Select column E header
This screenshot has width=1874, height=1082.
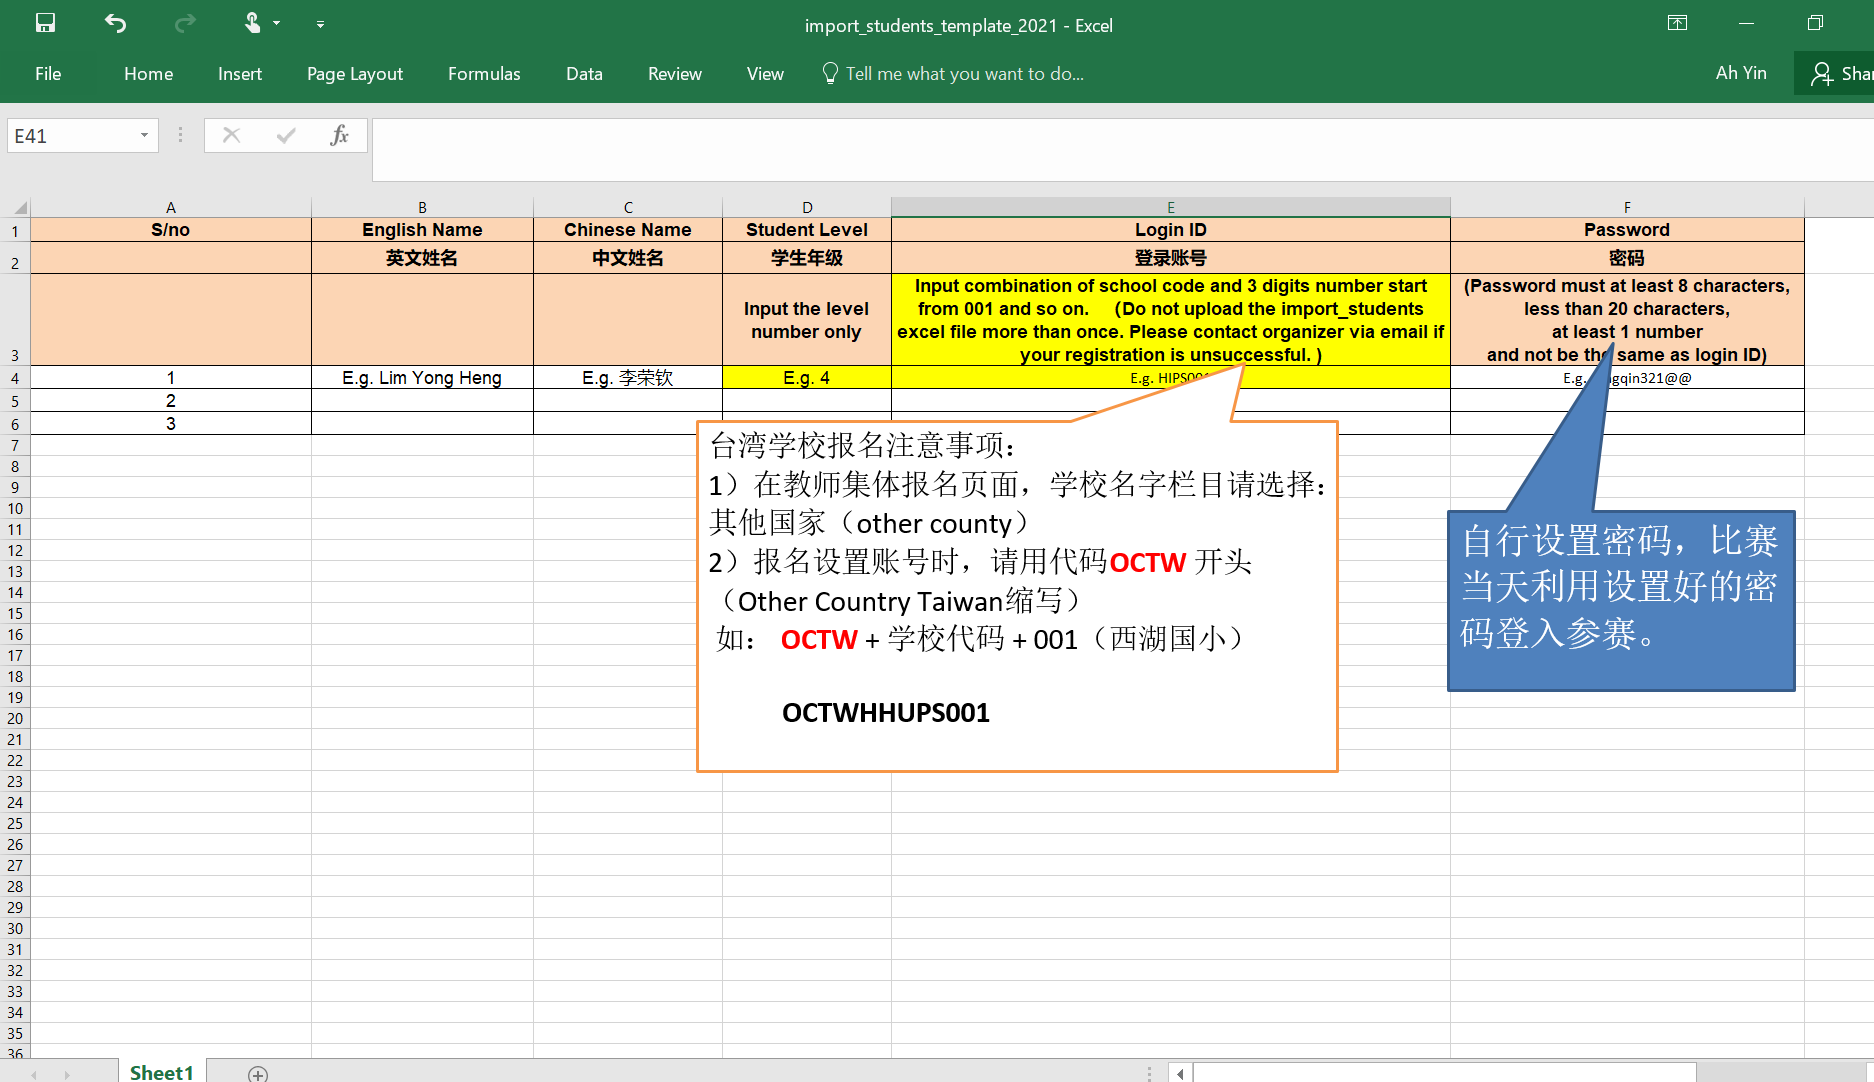[x=1170, y=207]
